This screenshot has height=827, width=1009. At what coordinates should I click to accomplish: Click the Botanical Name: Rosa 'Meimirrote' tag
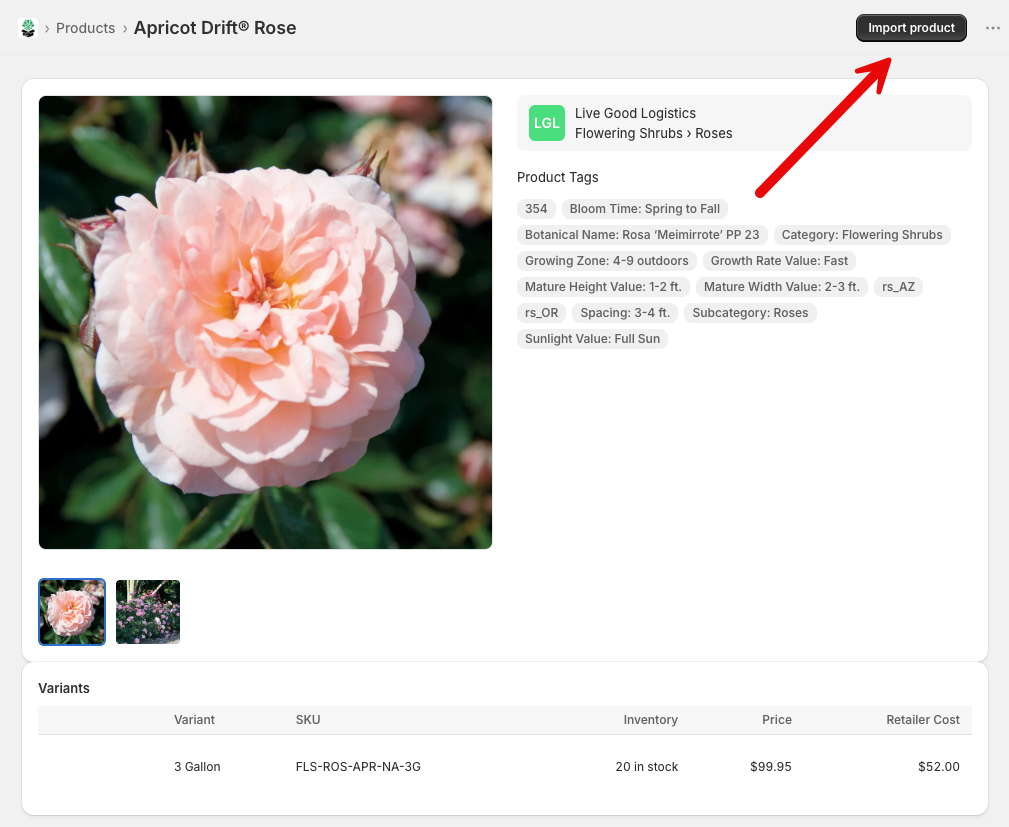[x=642, y=235]
